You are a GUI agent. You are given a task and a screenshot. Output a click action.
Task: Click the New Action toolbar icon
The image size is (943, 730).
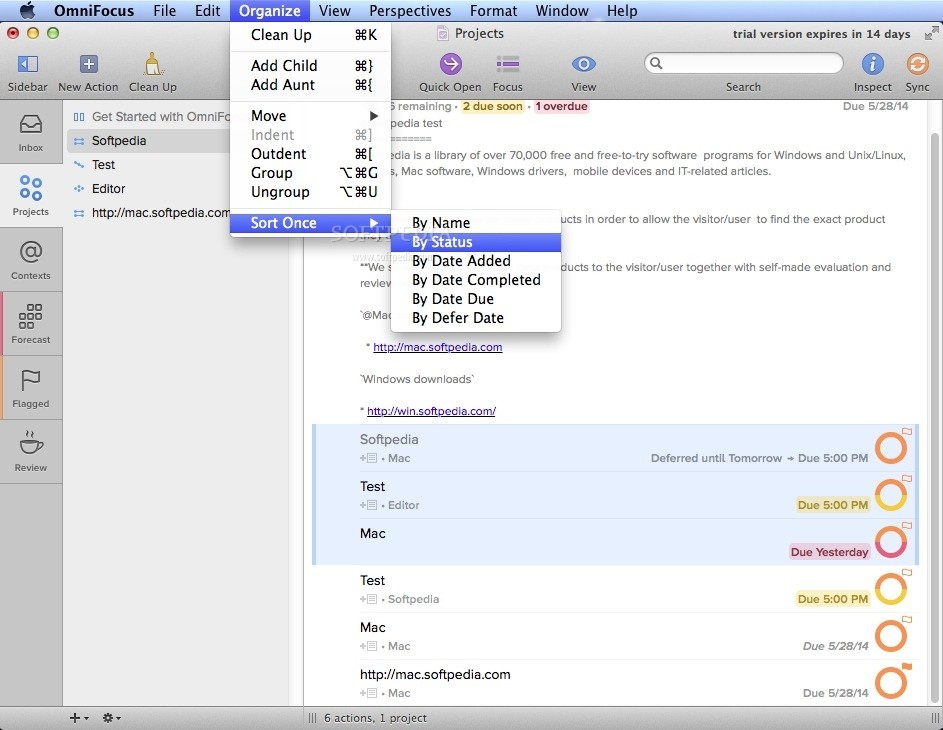(x=88, y=64)
